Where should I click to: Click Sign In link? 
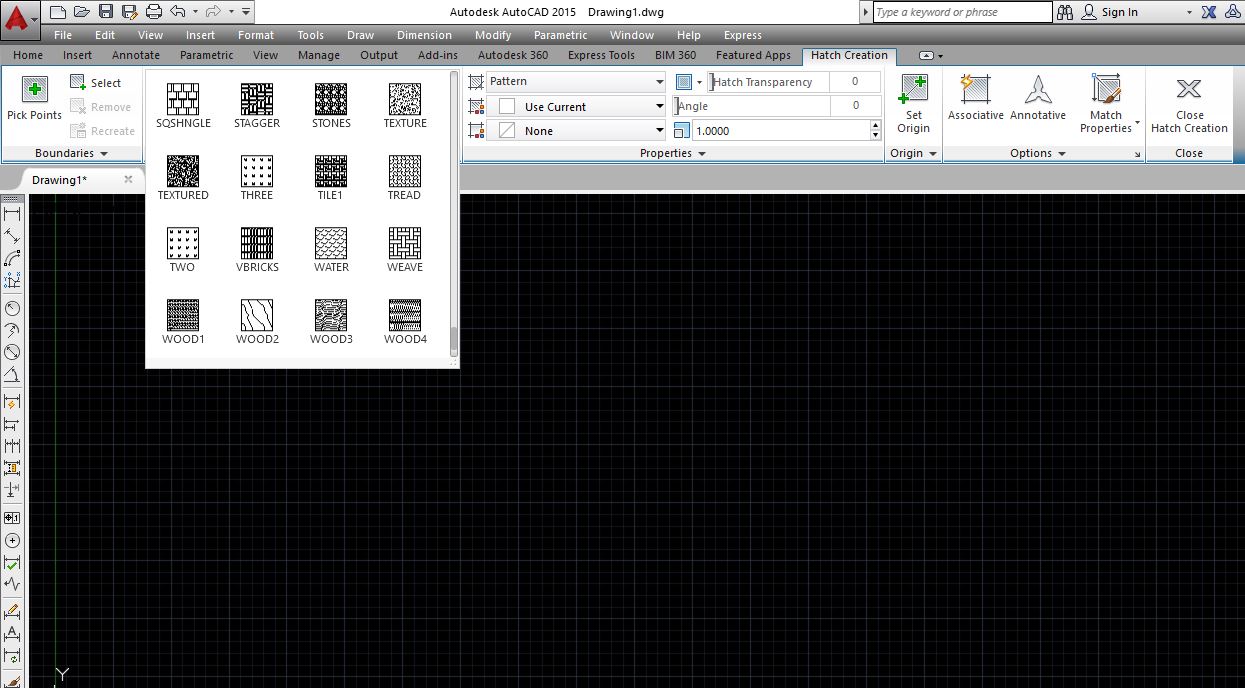1119,12
